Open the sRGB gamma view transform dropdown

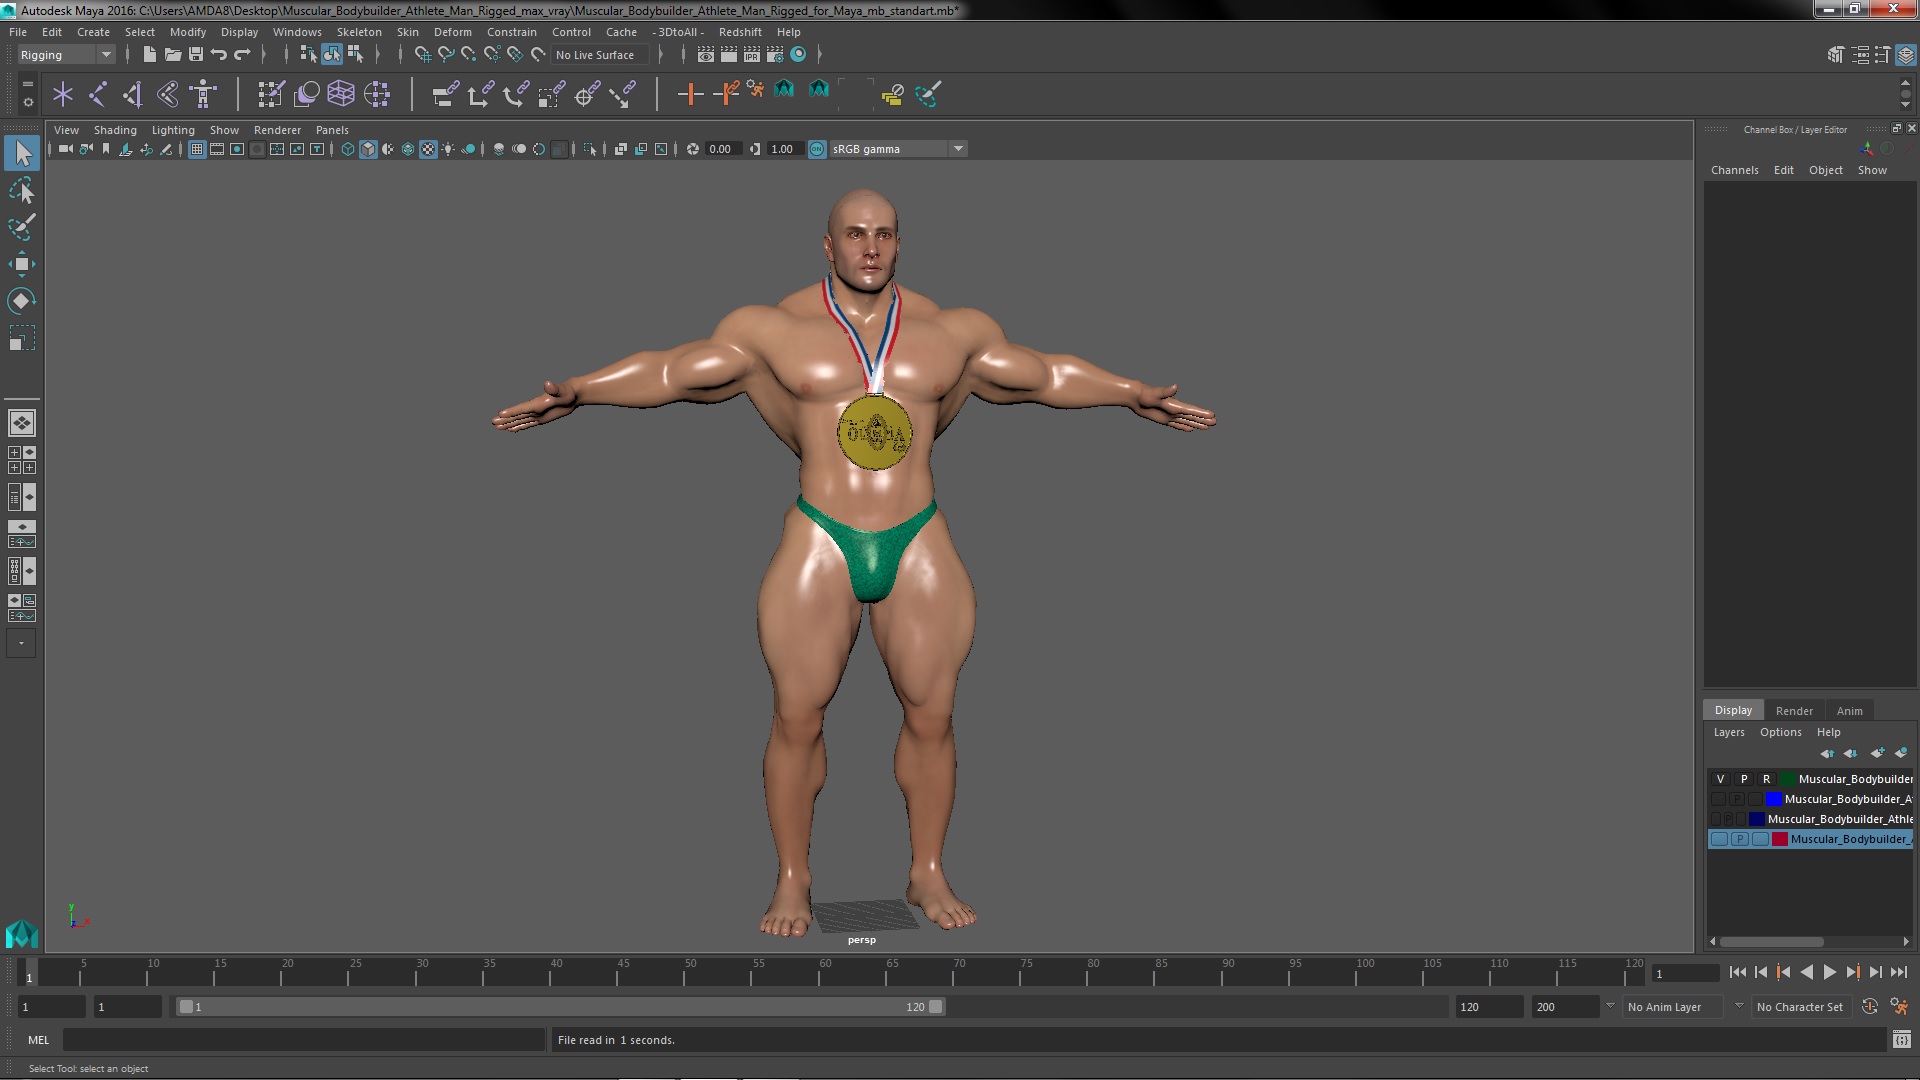(x=958, y=149)
